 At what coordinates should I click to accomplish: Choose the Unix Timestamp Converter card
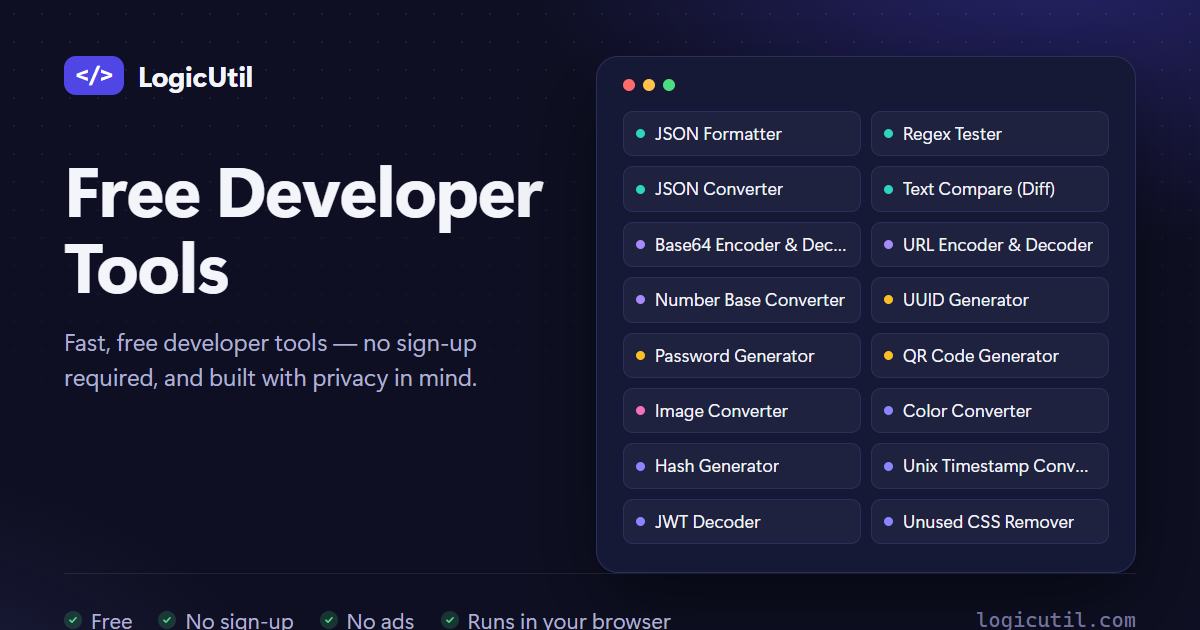tap(990, 466)
